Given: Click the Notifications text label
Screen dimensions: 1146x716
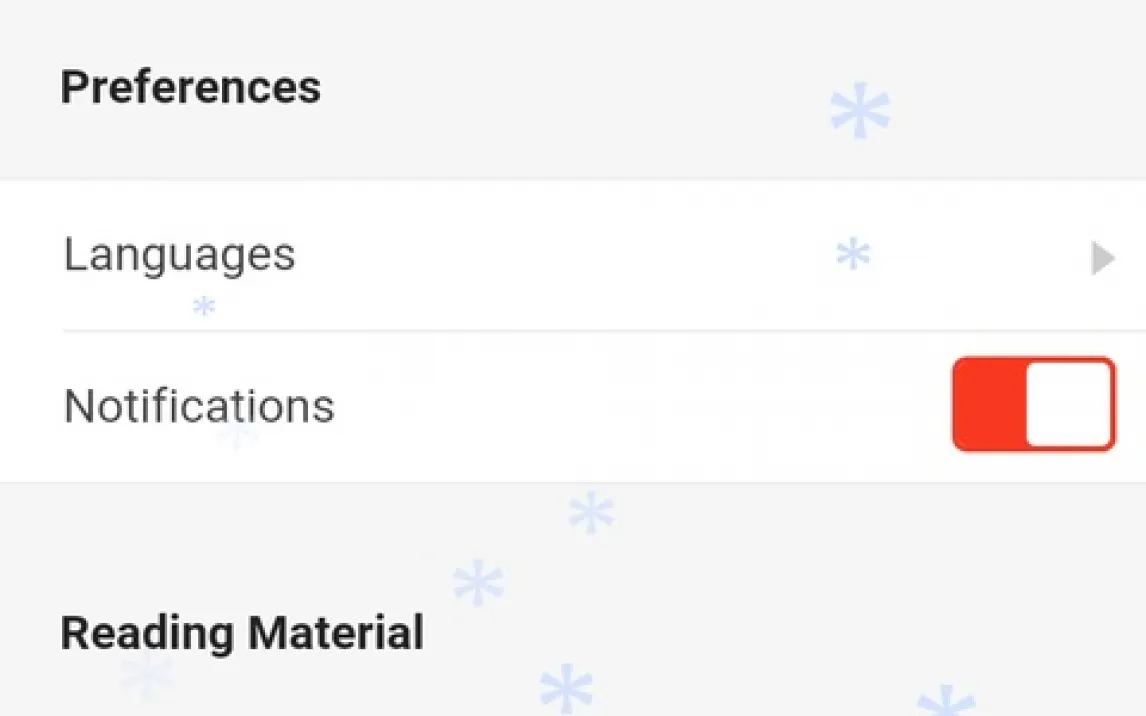Looking at the screenshot, I should tap(199, 406).
